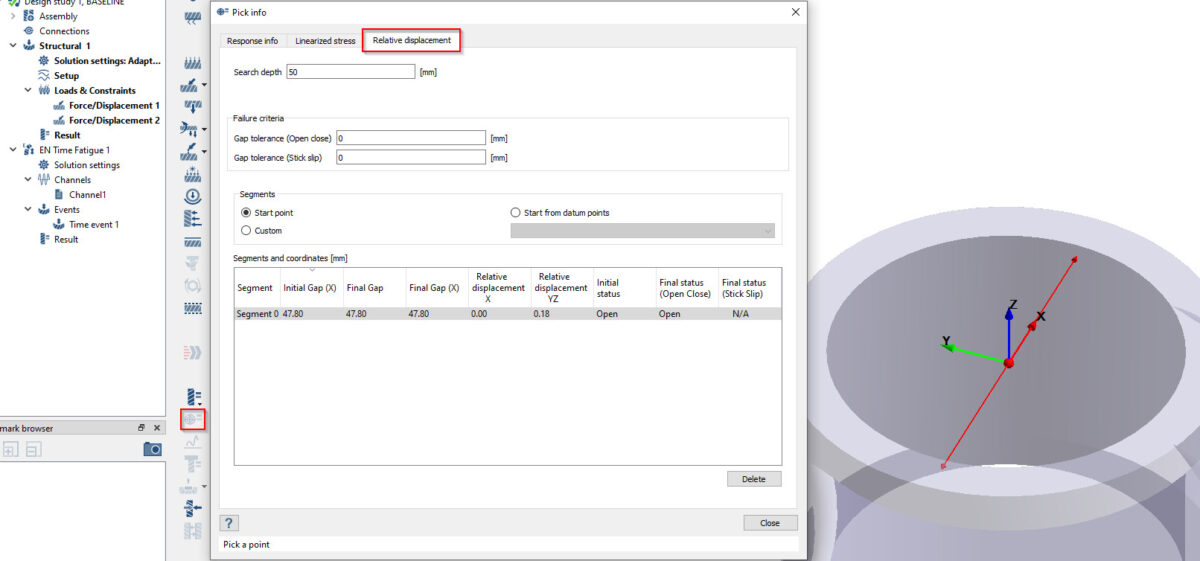Select the Custom segments radio button
Viewport: 1200px width, 561px height.
click(246, 231)
